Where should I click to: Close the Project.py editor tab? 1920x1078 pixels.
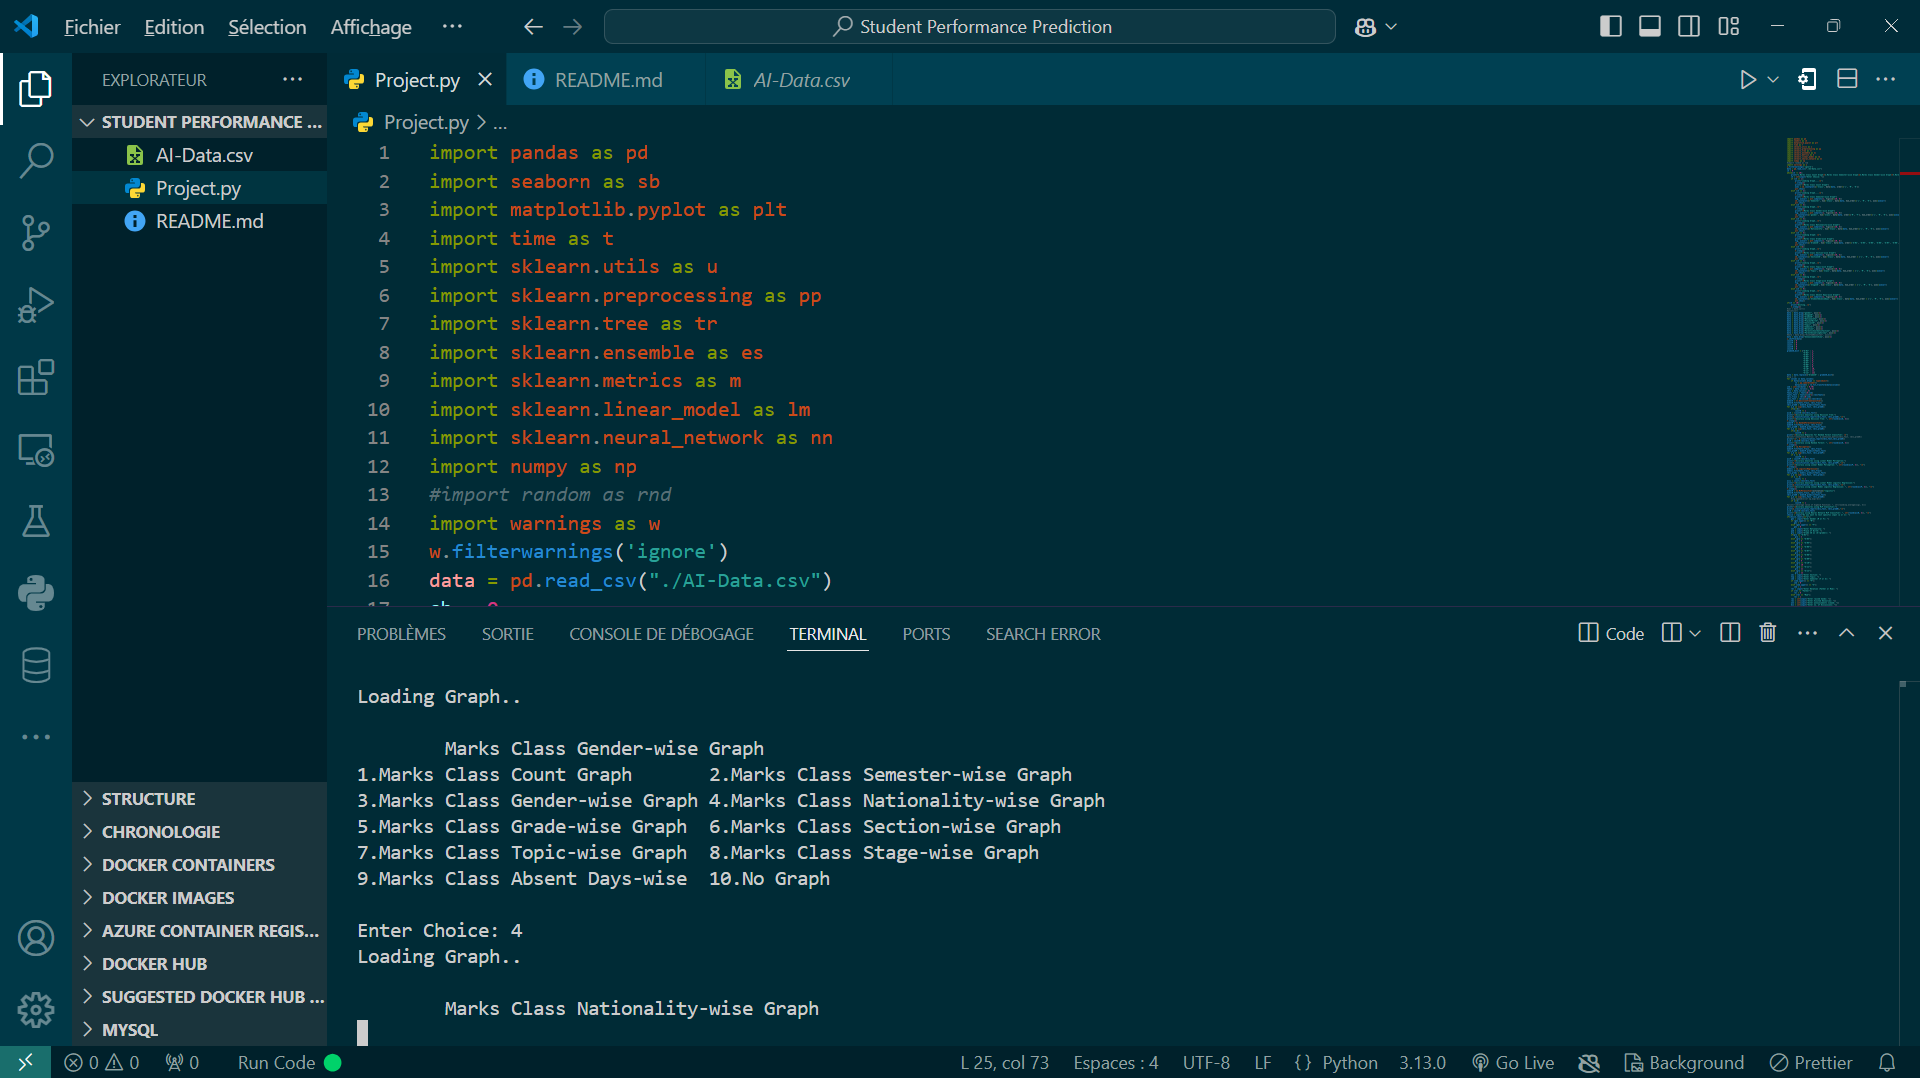click(485, 80)
